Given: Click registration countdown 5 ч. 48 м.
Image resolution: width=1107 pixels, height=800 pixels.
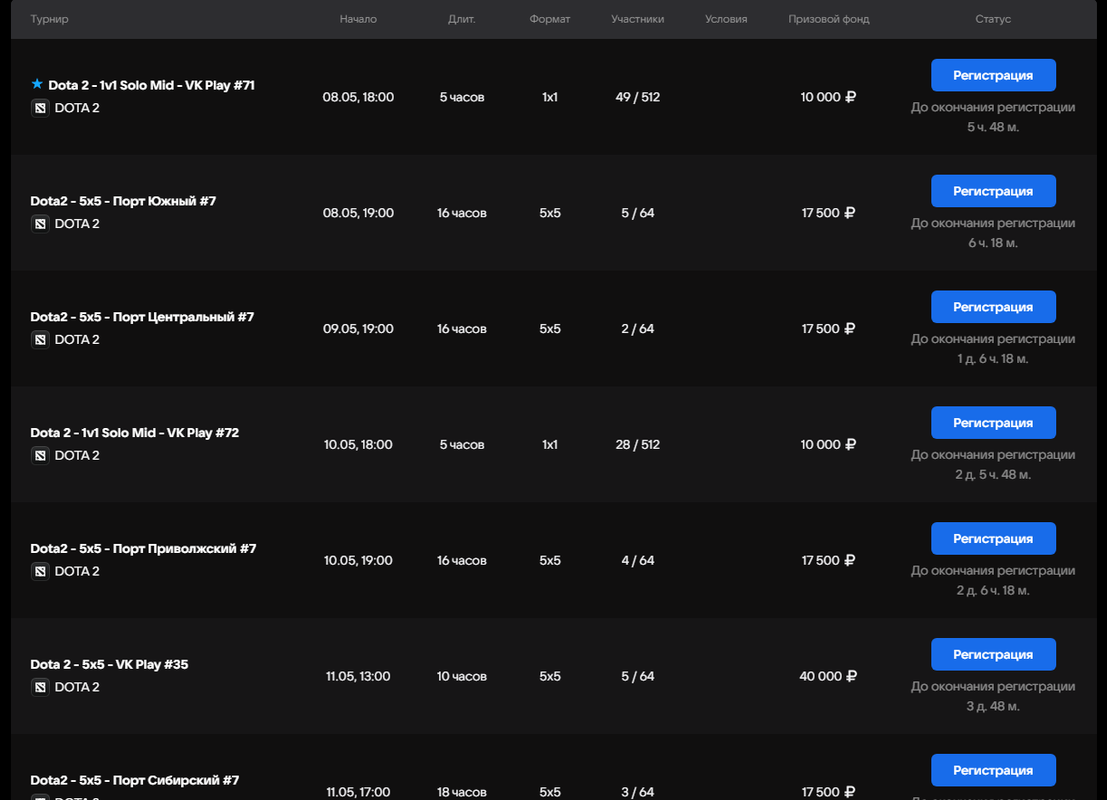Looking at the screenshot, I should pos(993,127).
